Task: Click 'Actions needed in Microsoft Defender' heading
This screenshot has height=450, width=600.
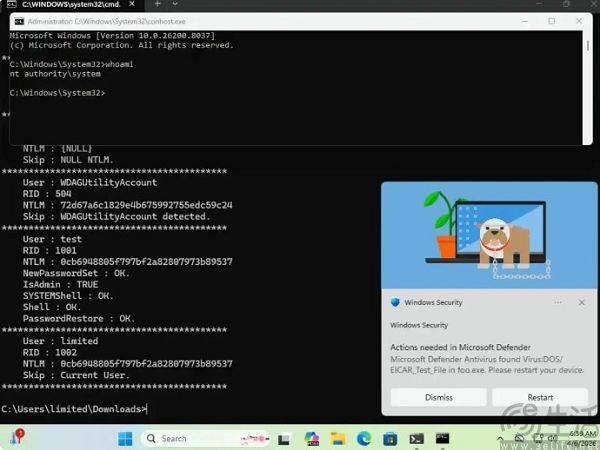Action: pos(460,347)
